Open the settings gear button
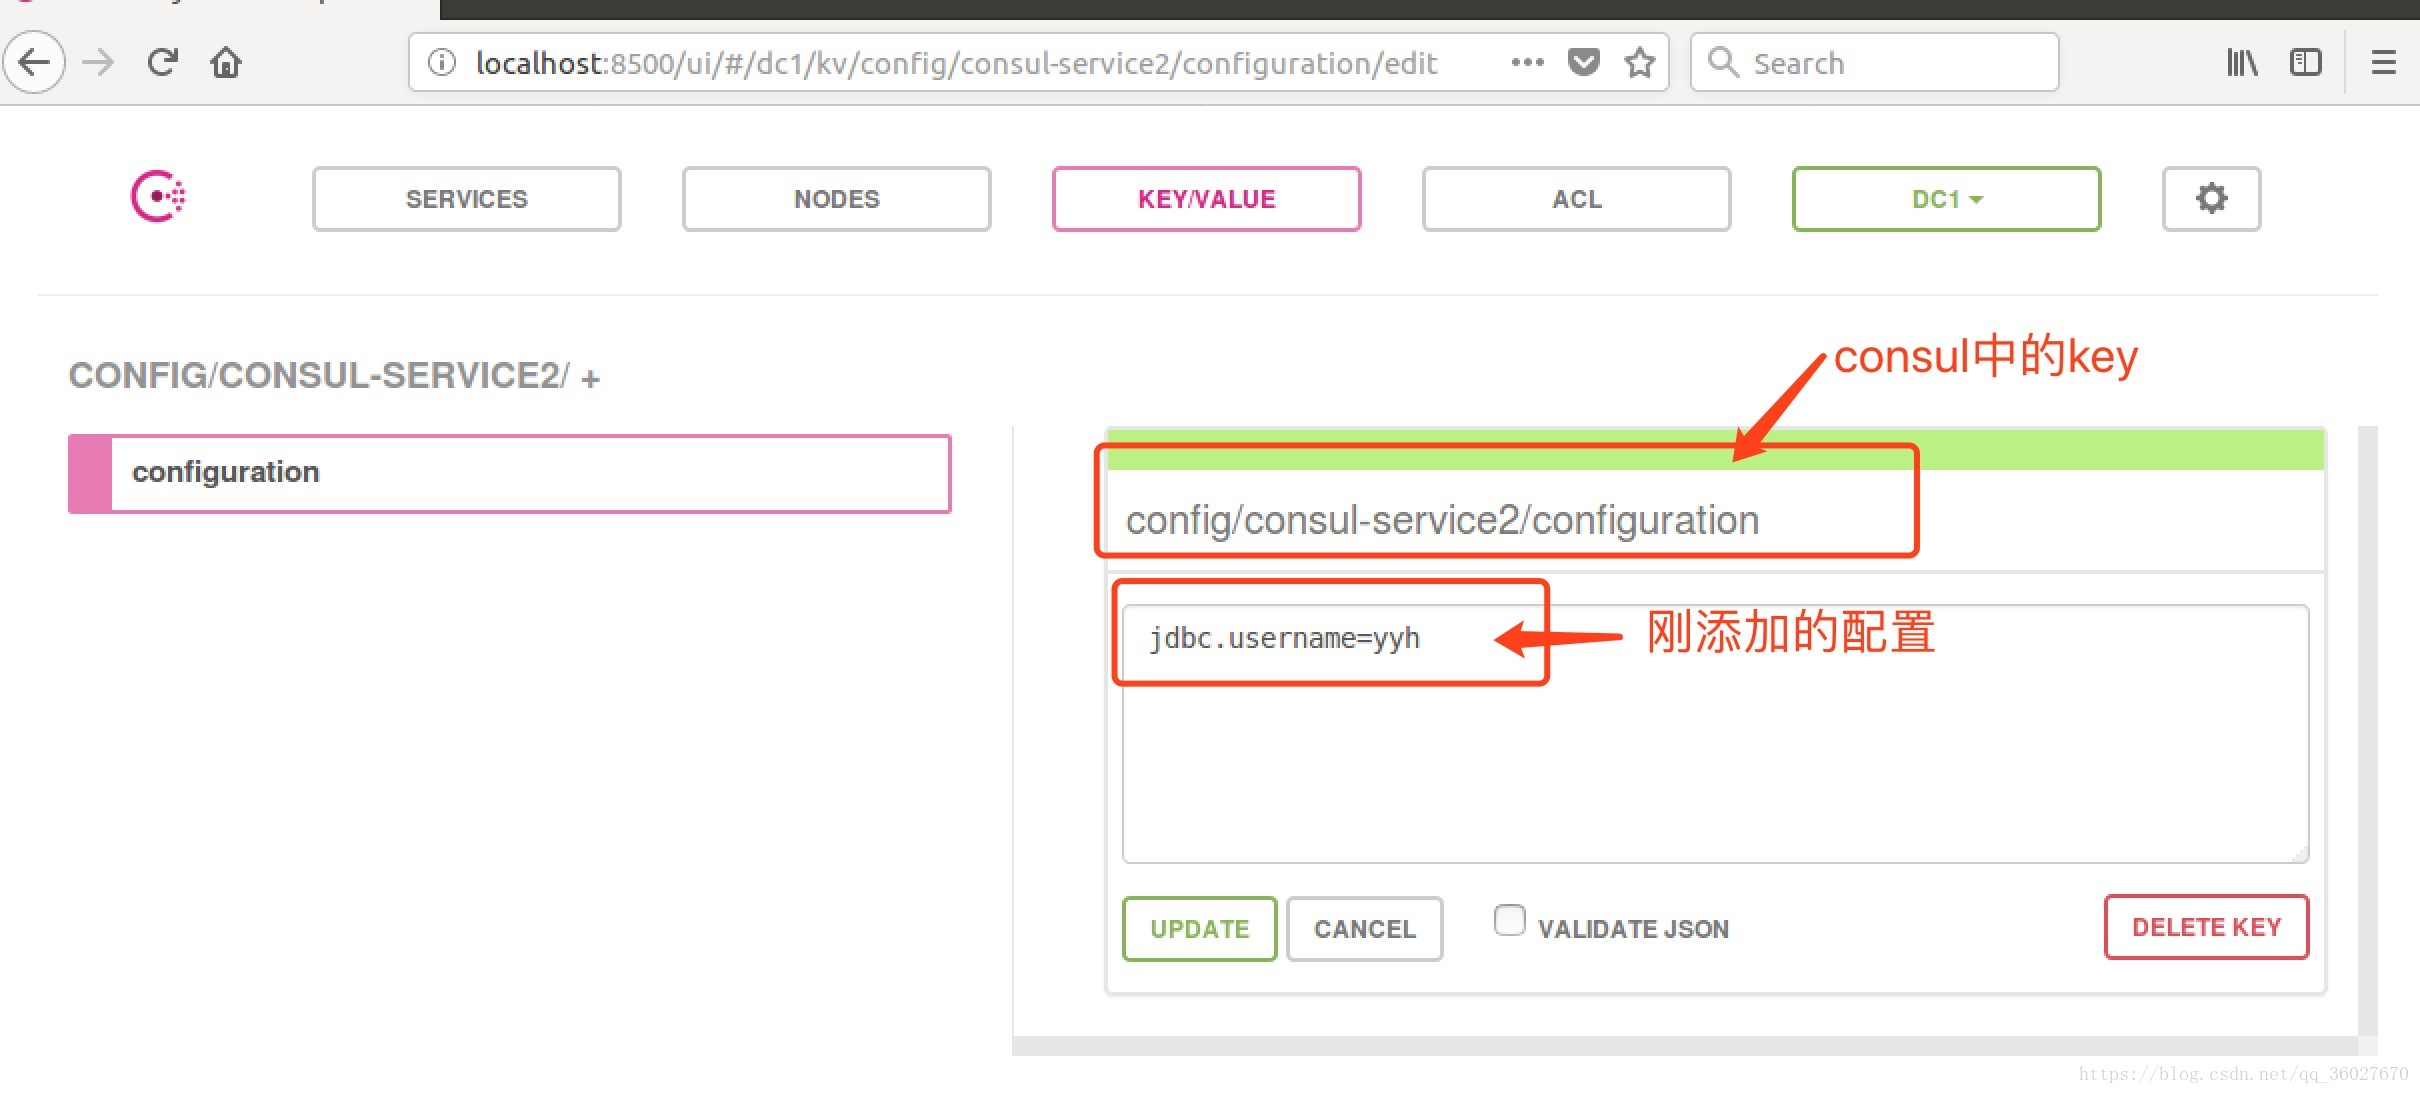 pyautogui.click(x=2210, y=199)
